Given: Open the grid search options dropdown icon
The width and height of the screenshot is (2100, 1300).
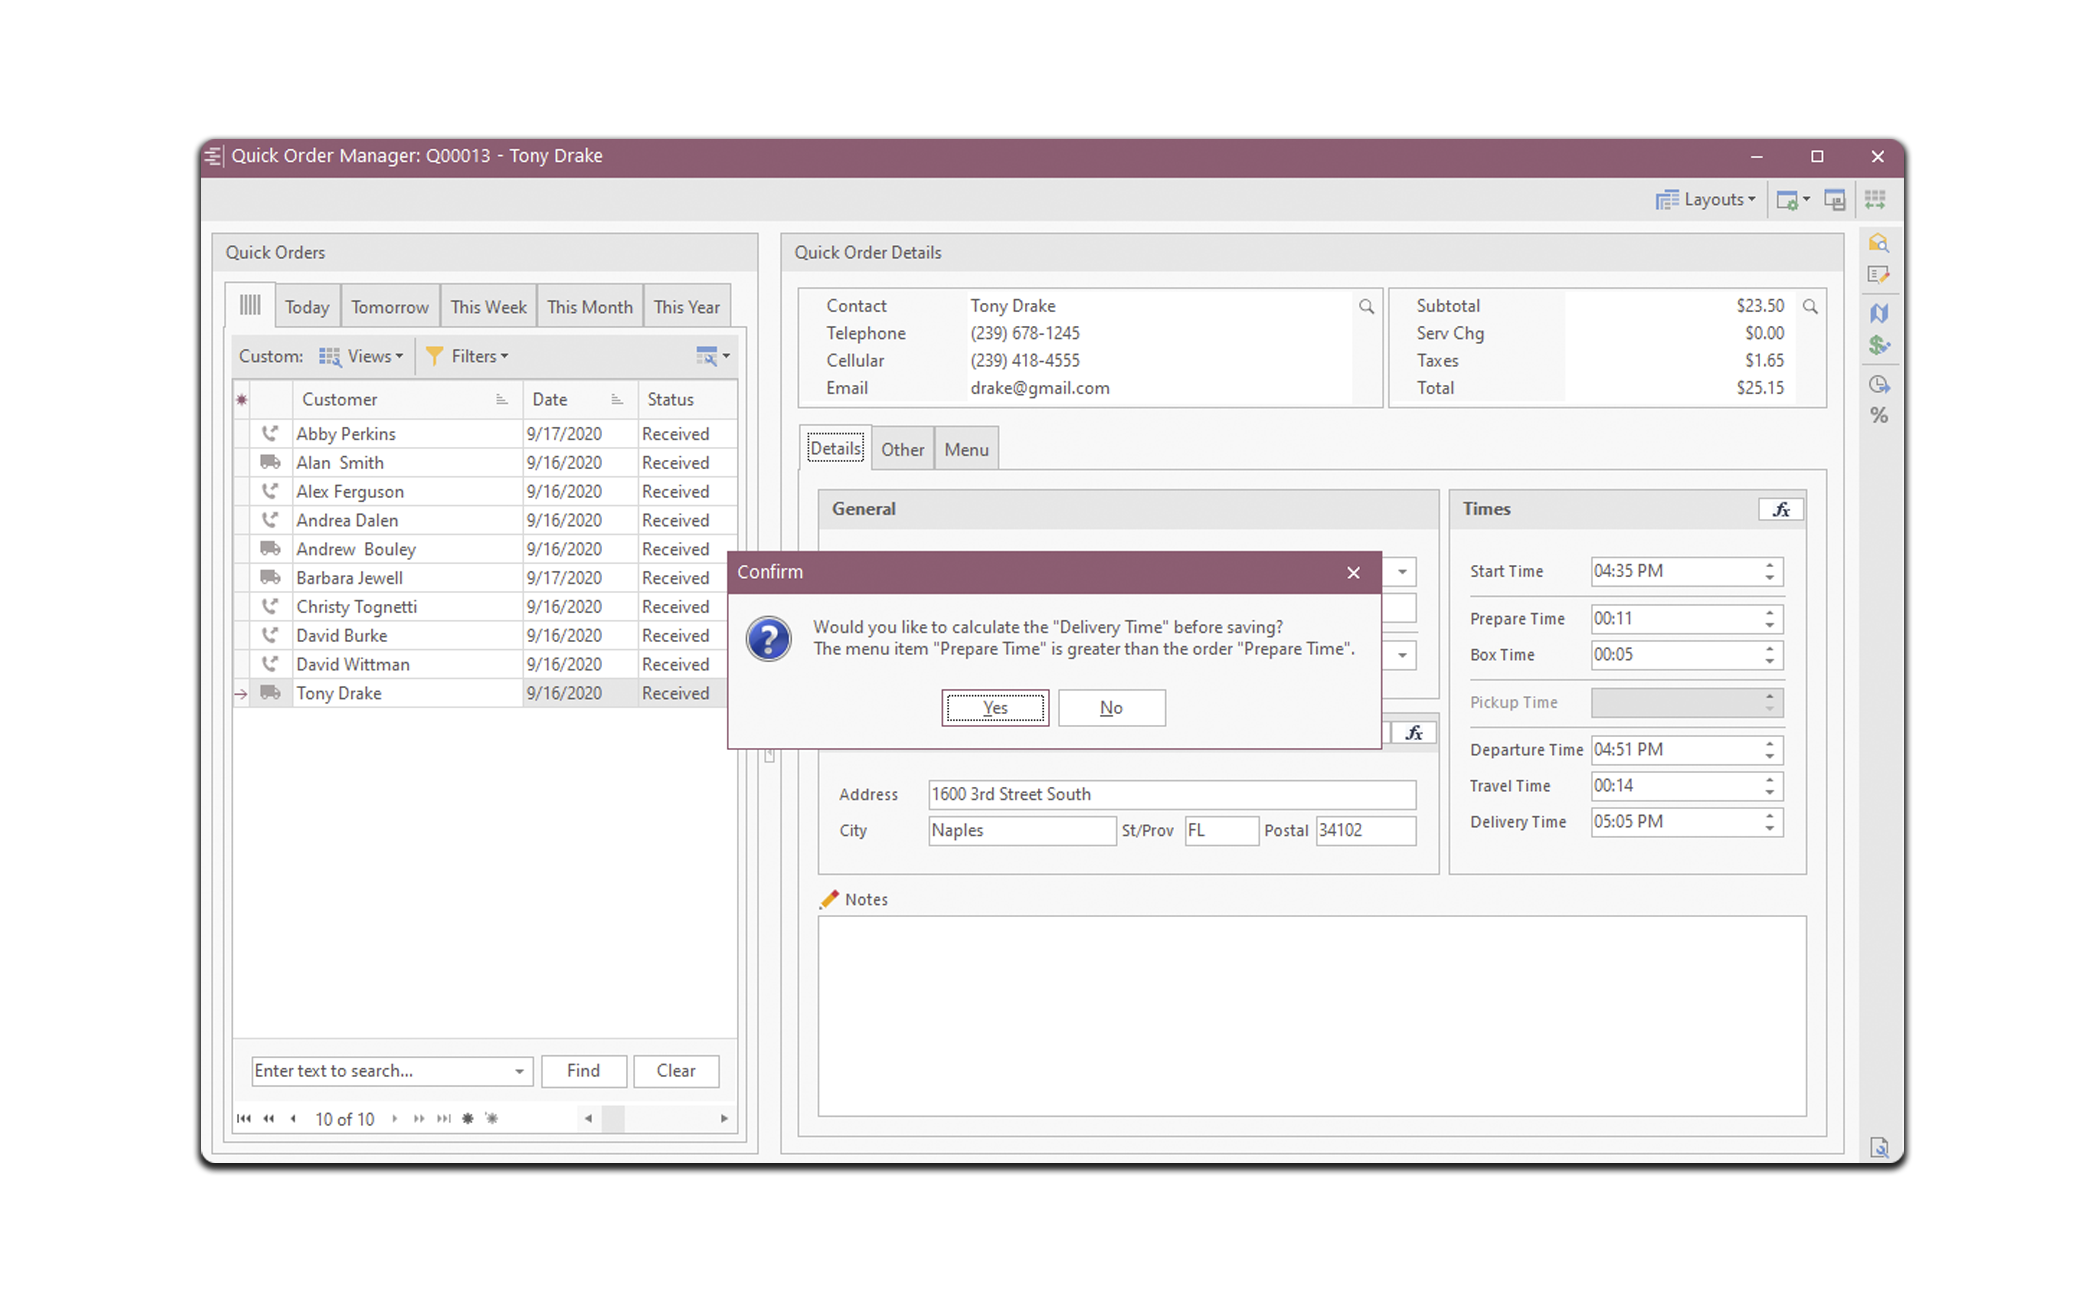Looking at the screenshot, I should pyautogui.click(x=713, y=356).
